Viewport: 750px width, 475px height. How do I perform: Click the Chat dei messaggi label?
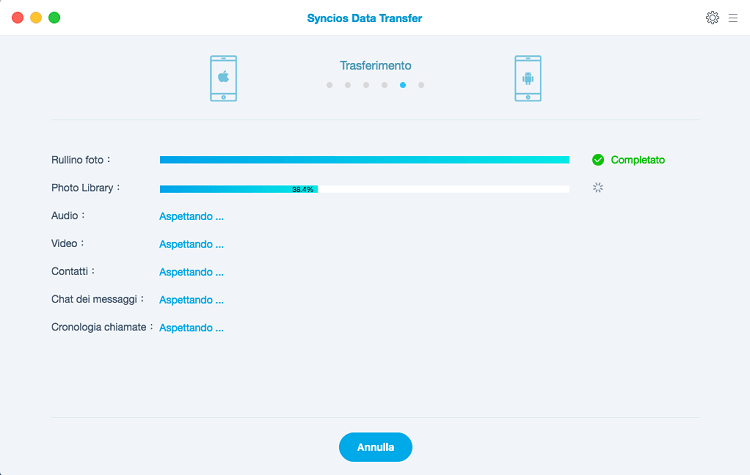point(97,299)
